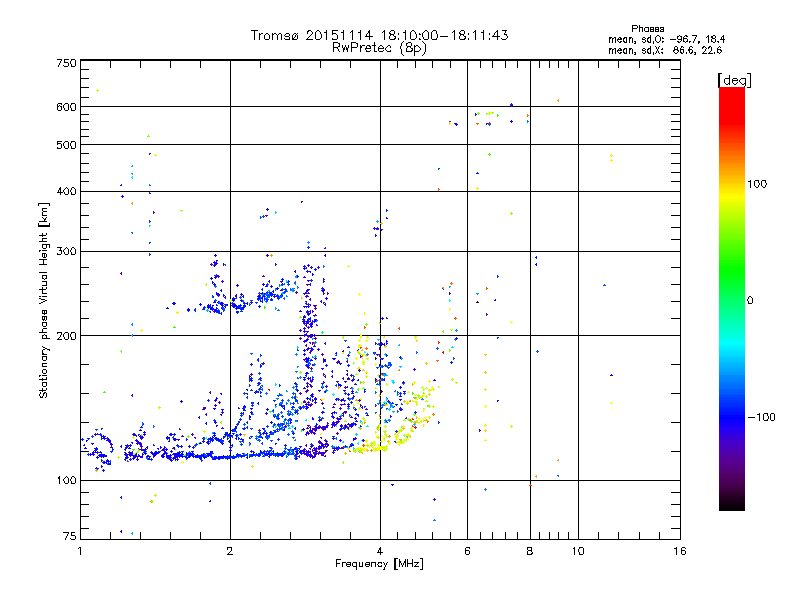Click the 'Stationary phase Virtual Height [km]' axis label

click(x=44, y=300)
